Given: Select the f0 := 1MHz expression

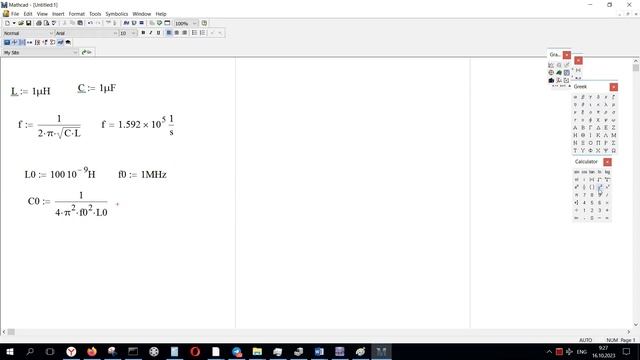Looking at the screenshot, I should [x=142, y=174].
